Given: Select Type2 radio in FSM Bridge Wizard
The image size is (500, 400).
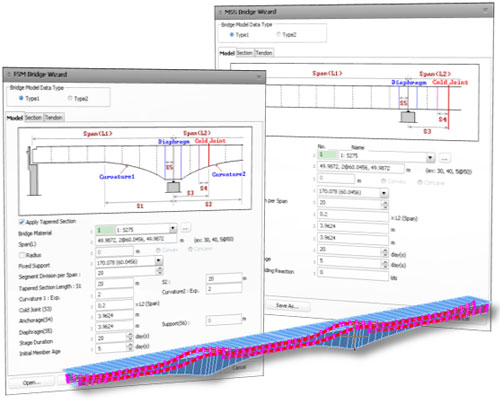Looking at the screenshot, I should pyautogui.click(x=70, y=98).
